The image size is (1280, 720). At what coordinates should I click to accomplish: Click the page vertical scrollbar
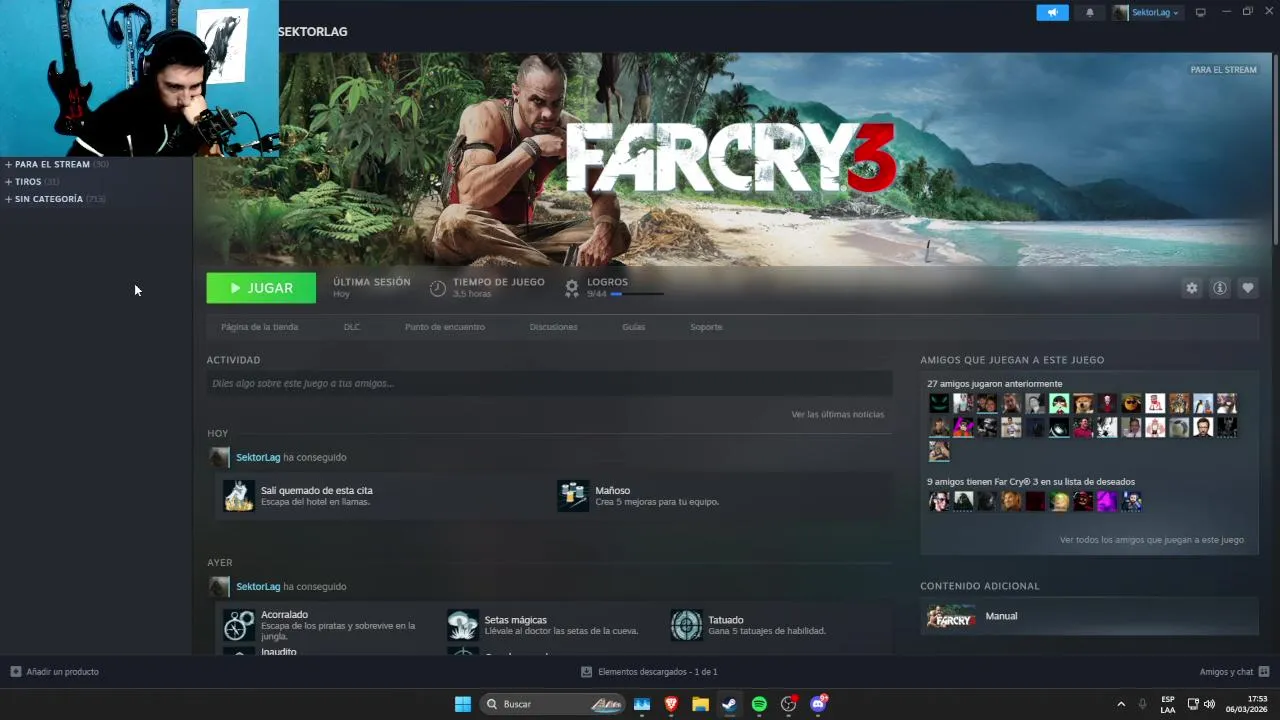tap(1275, 150)
